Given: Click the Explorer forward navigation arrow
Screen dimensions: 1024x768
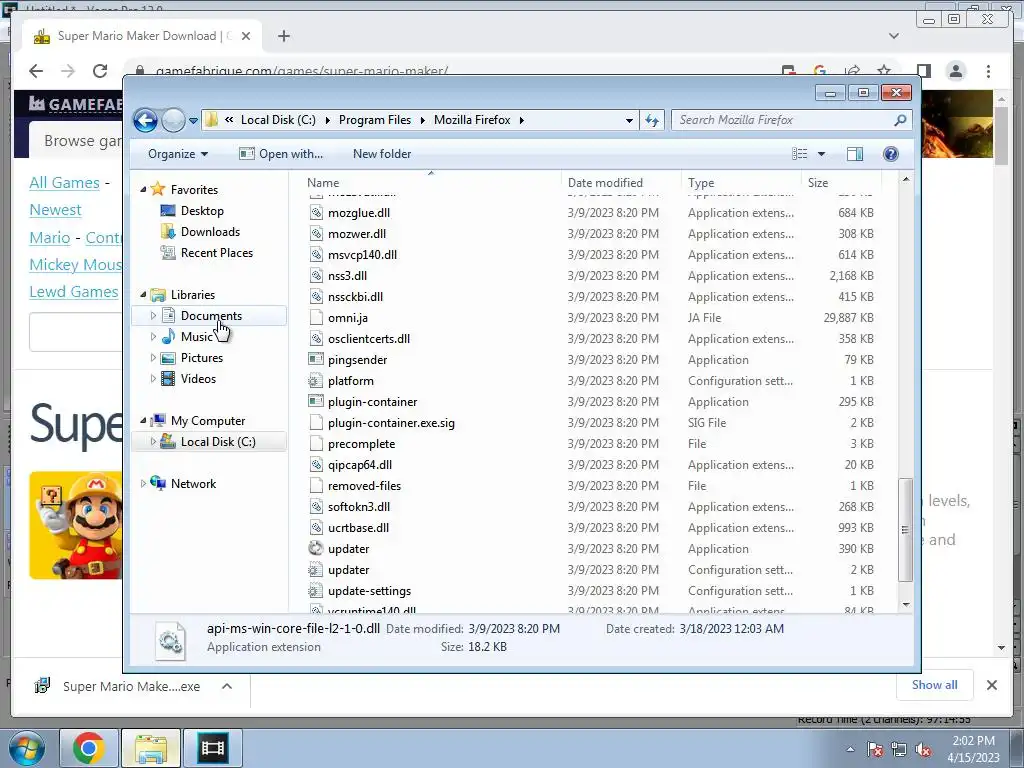Looking at the screenshot, I should click(173, 120).
